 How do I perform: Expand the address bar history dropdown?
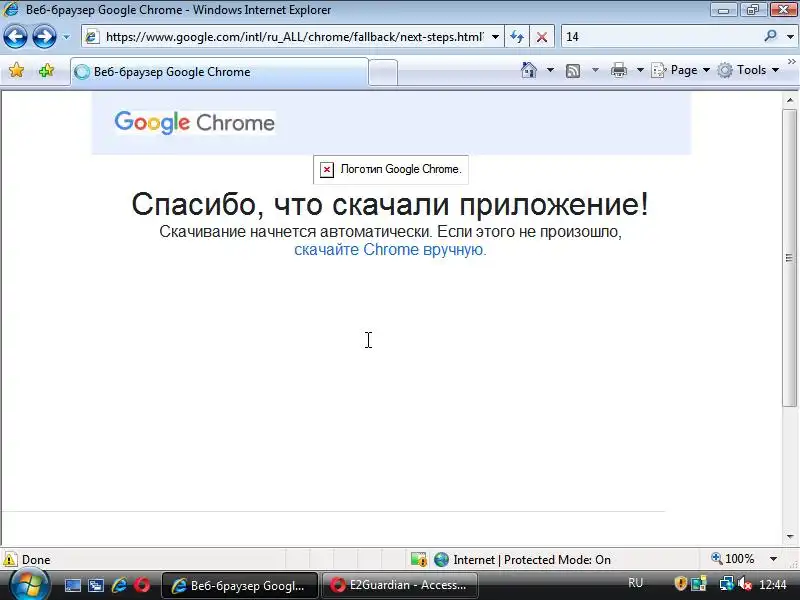(x=495, y=37)
